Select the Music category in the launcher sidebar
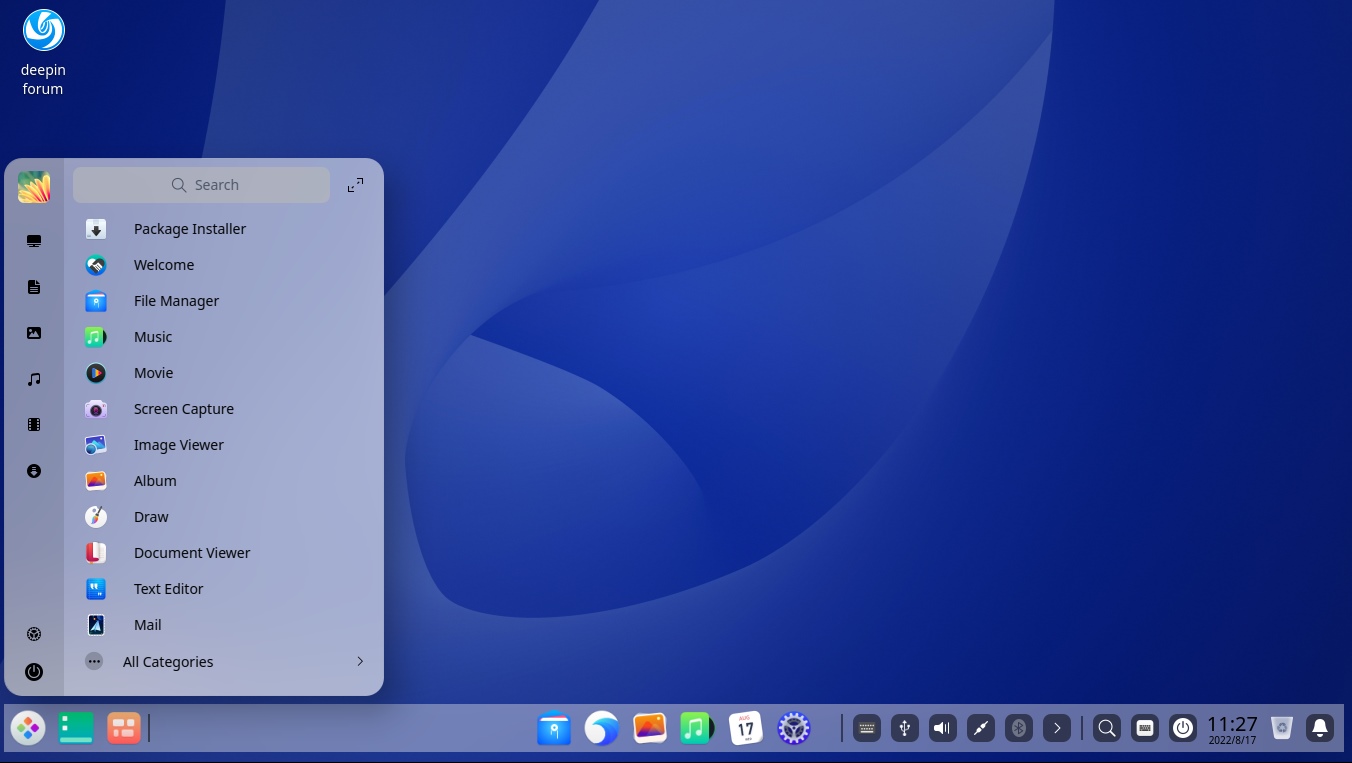This screenshot has height=763, width=1352. [x=34, y=379]
